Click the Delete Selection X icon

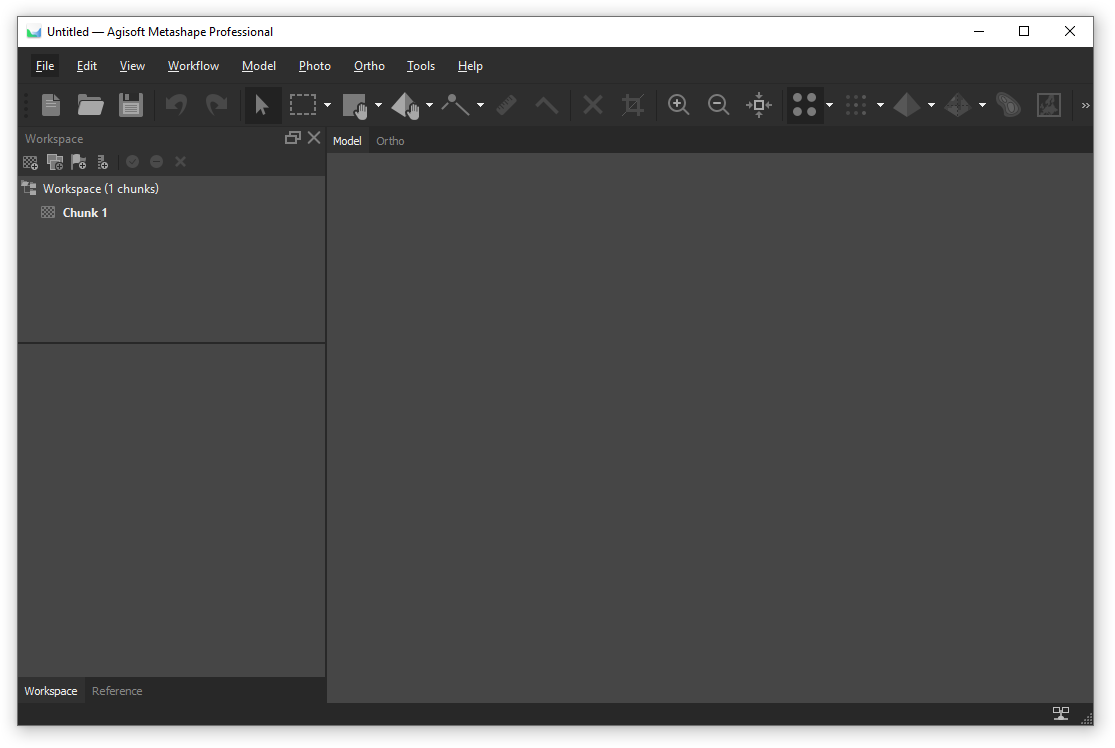592,105
